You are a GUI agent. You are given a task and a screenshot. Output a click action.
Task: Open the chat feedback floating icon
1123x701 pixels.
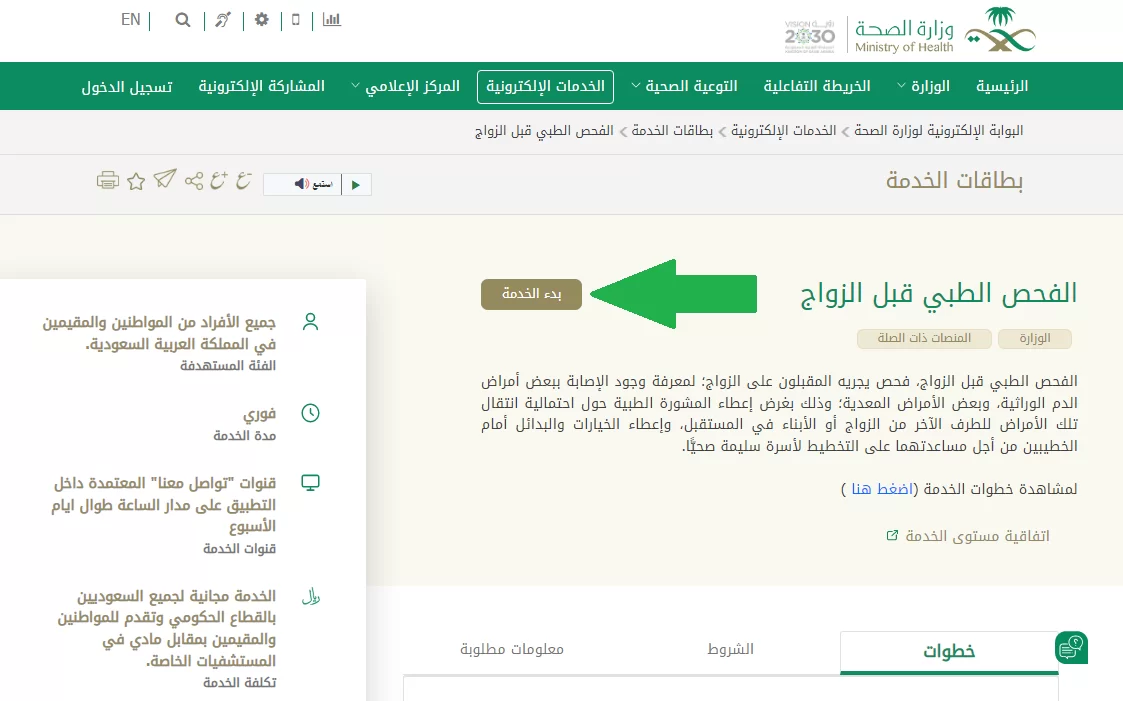click(1071, 648)
